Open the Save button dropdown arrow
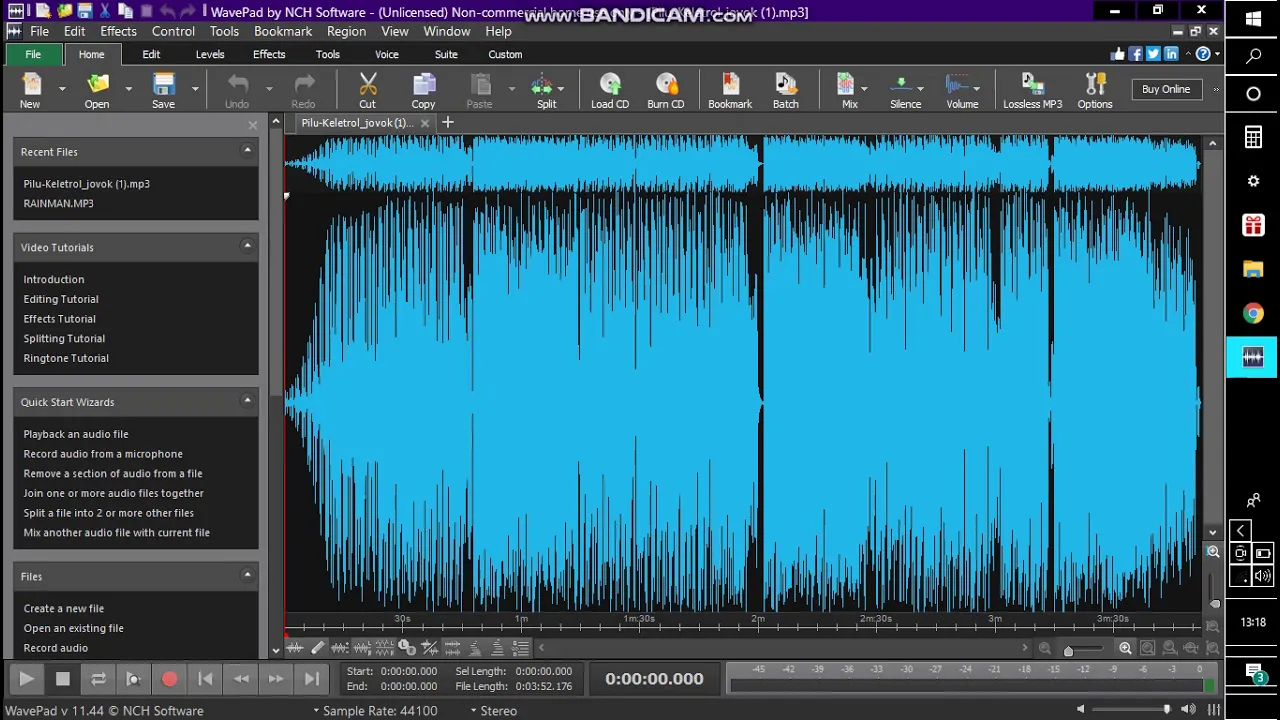The image size is (1280, 720). click(x=195, y=88)
